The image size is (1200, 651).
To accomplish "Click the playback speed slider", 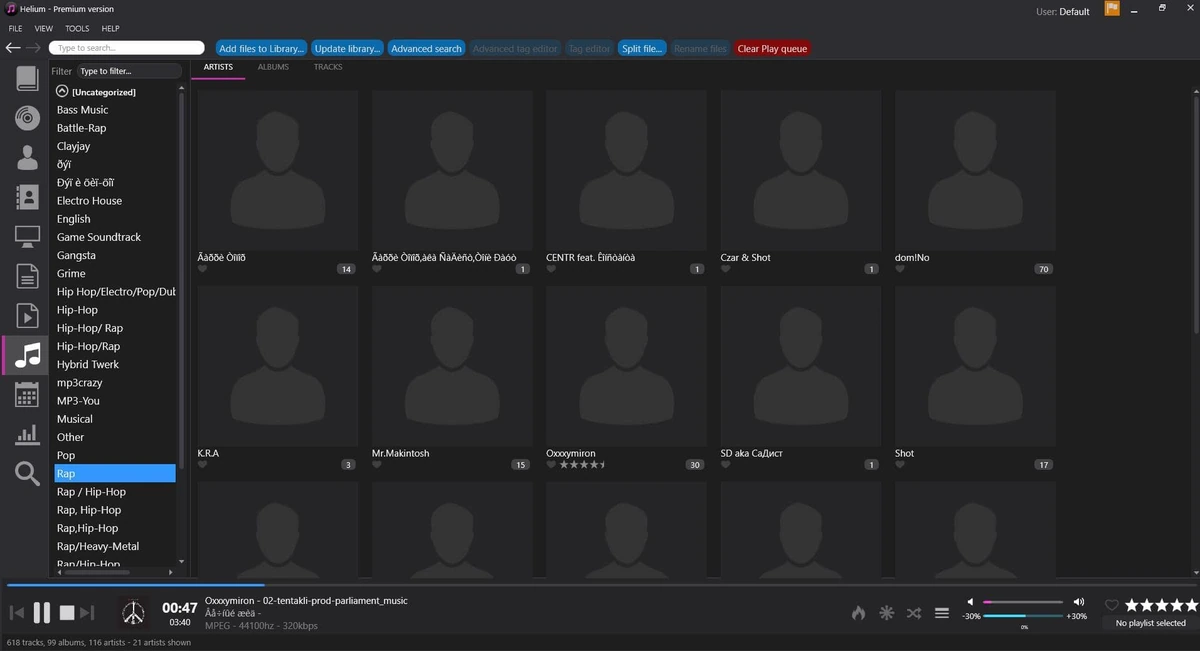I will pos(1023,616).
